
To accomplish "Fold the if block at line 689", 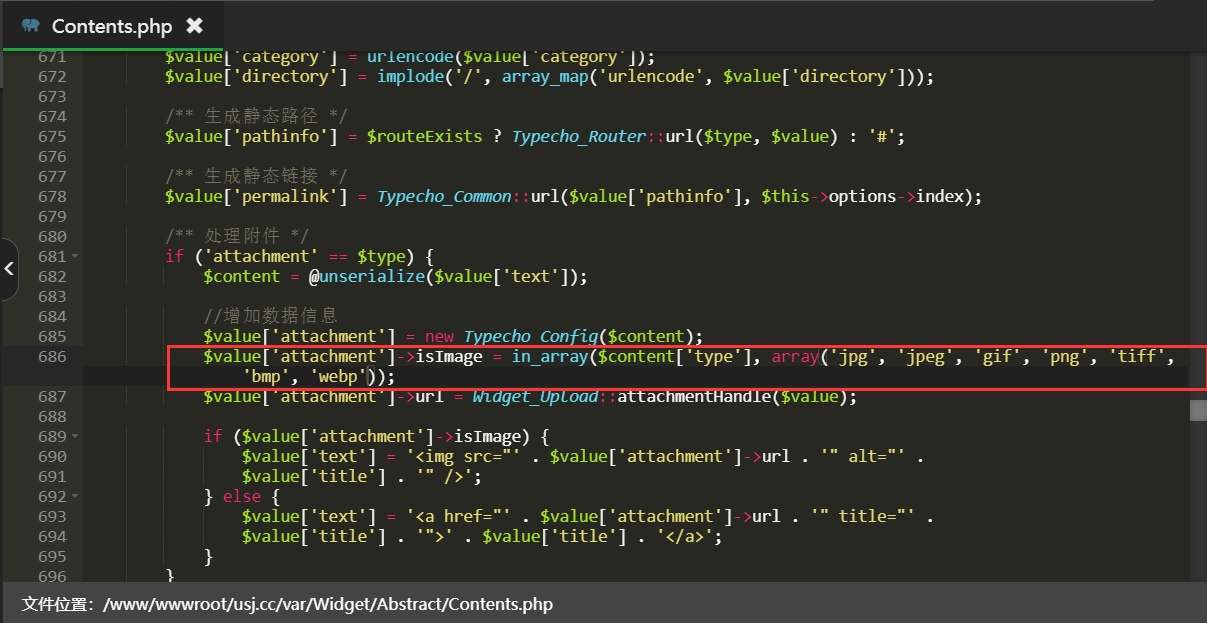I will coord(75,437).
